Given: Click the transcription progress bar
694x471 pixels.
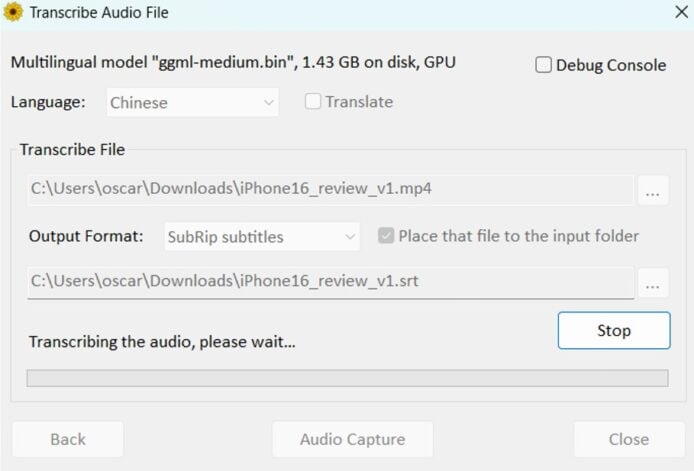Looking at the screenshot, I should [347, 378].
